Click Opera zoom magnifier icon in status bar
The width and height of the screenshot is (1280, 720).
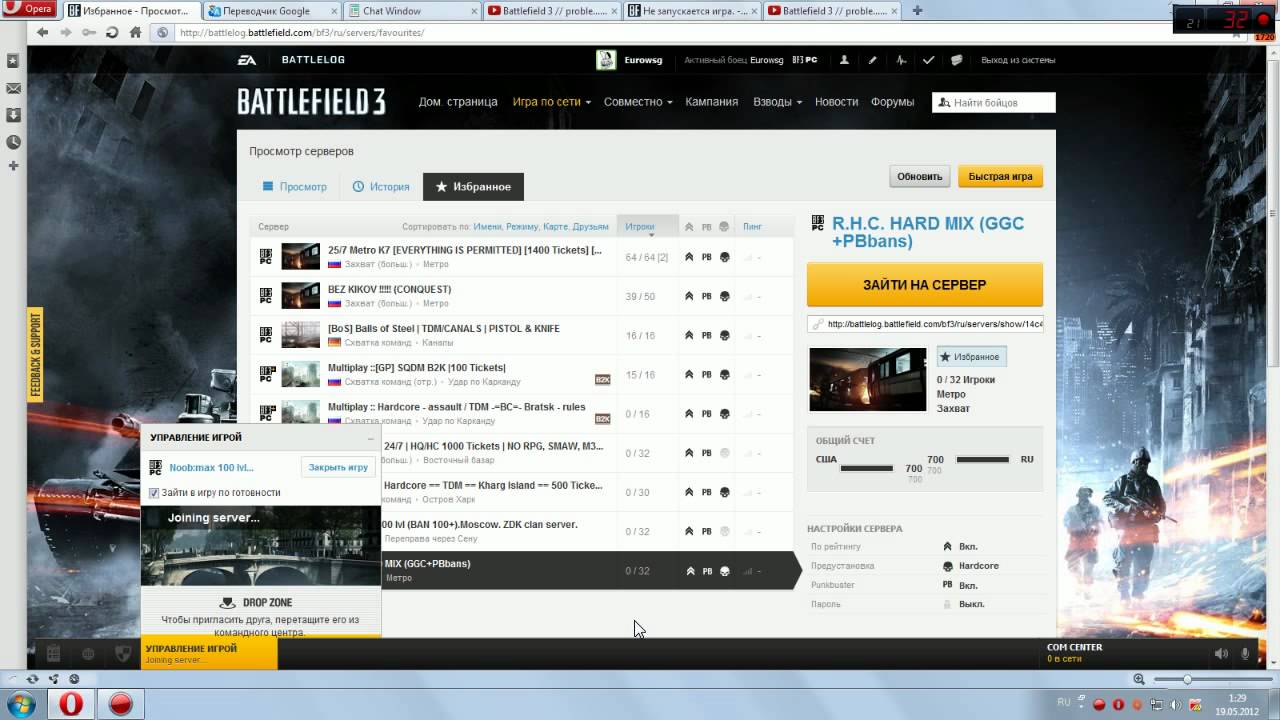coord(1139,679)
